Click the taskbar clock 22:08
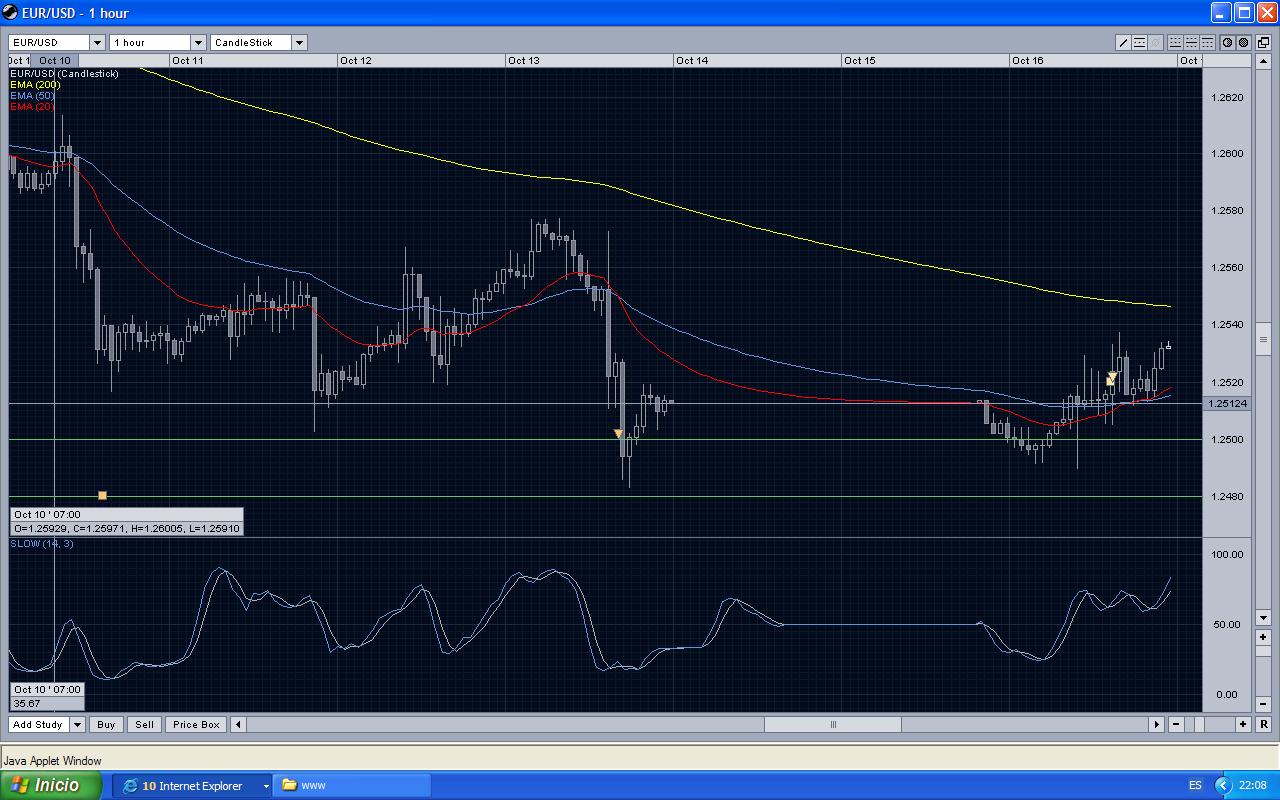This screenshot has width=1280, height=800. coord(1253,786)
